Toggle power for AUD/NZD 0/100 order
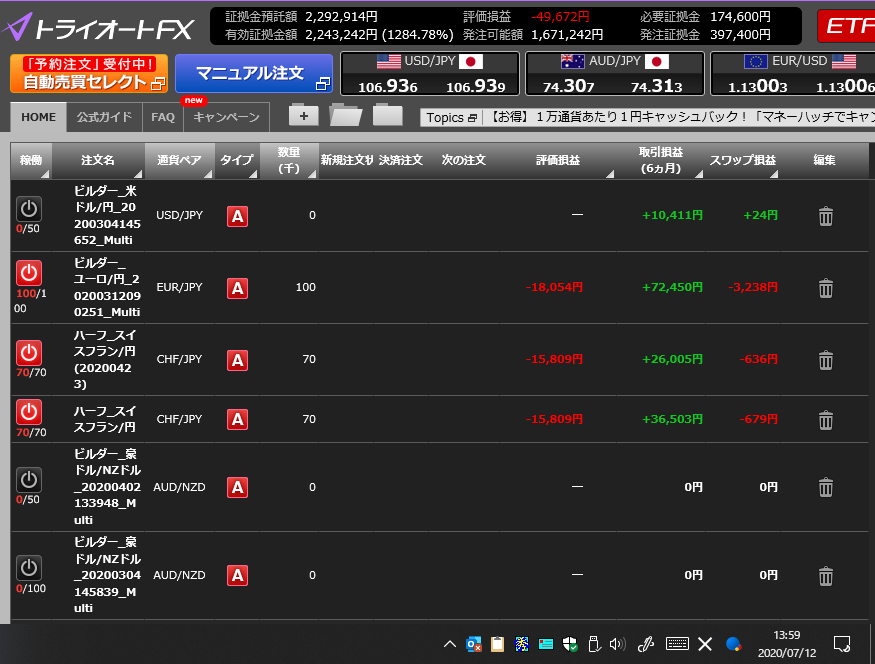Image resolution: width=875 pixels, height=664 pixels. point(29,568)
